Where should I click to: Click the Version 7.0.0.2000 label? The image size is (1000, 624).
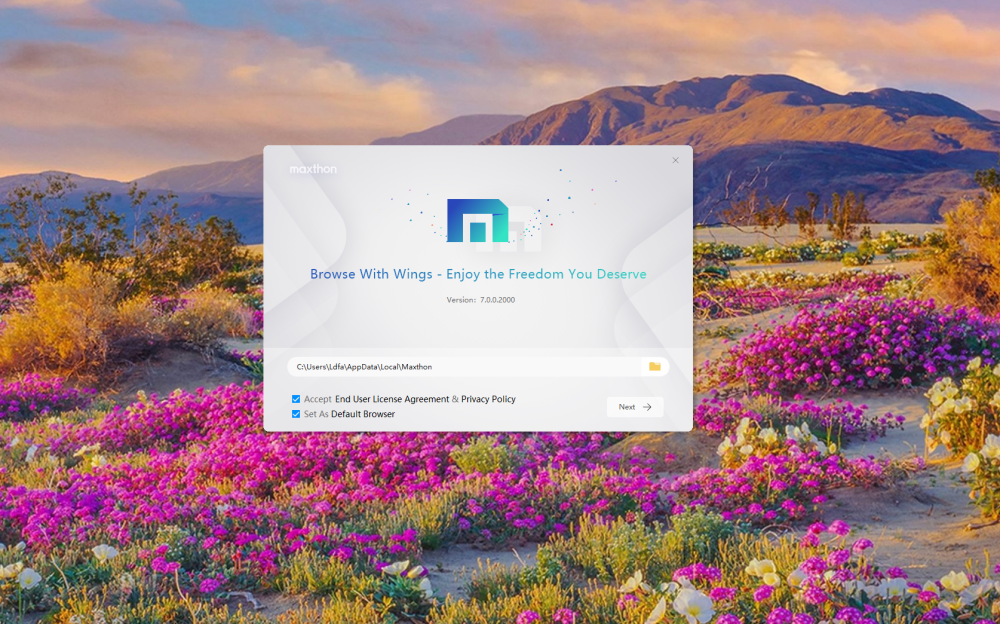(x=480, y=300)
